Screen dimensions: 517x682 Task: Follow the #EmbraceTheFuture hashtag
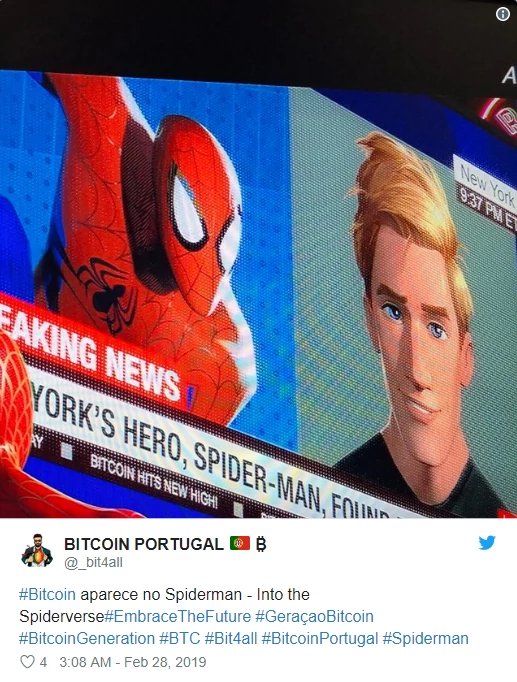(177, 616)
